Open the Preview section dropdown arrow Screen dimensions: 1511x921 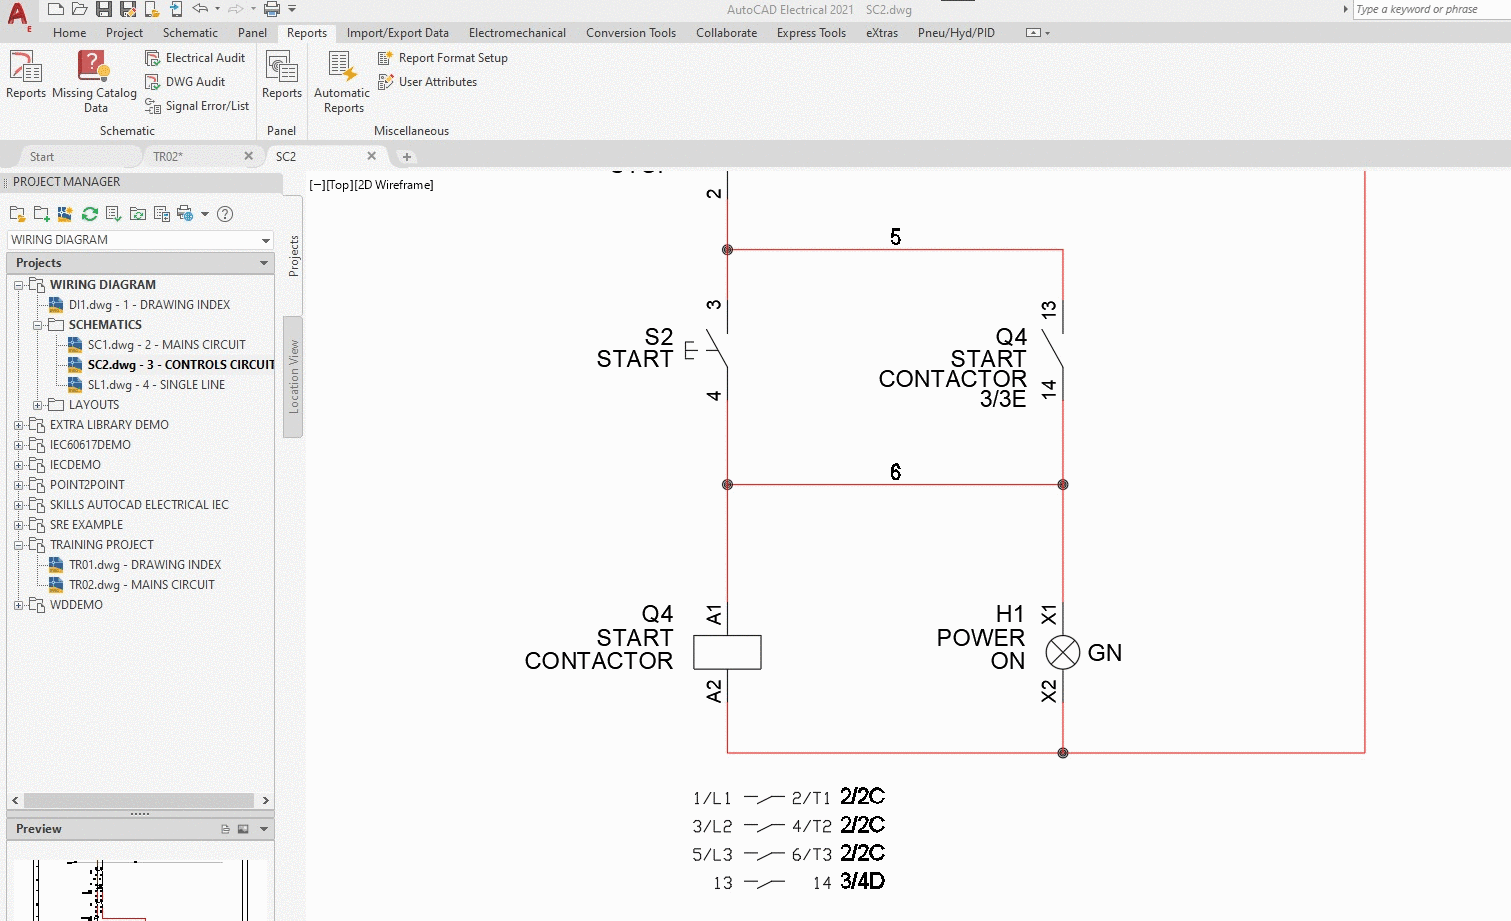coord(264,829)
